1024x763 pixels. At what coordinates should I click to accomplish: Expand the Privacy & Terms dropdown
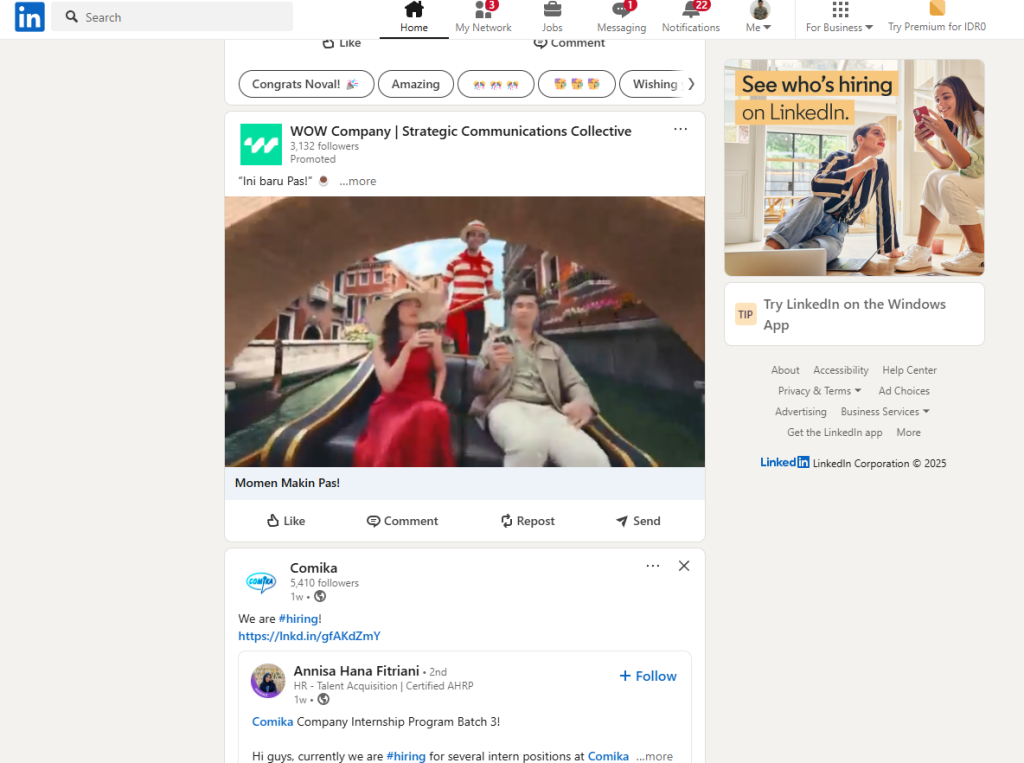820,391
